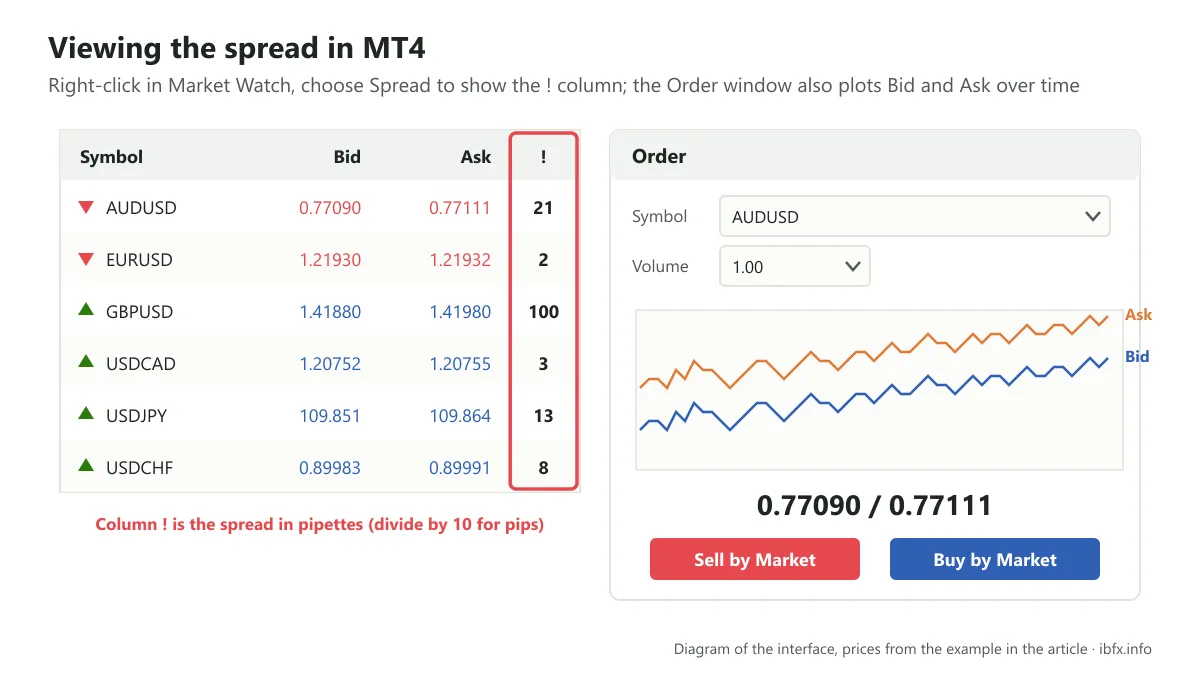Viewport: 1200px width, 675px height.
Task: Select the USDCHF symbol row
Action: click(320, 467)
